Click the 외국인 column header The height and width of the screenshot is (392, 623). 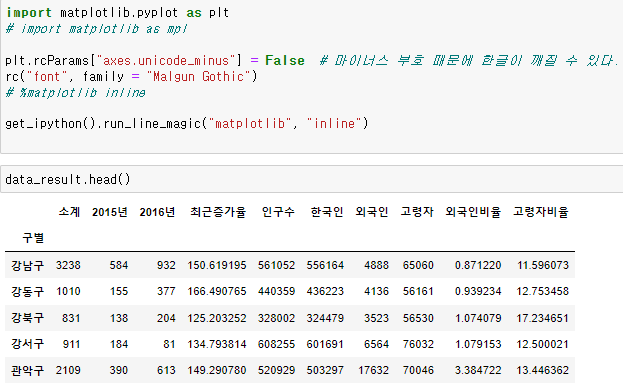[x=371, y=212]
